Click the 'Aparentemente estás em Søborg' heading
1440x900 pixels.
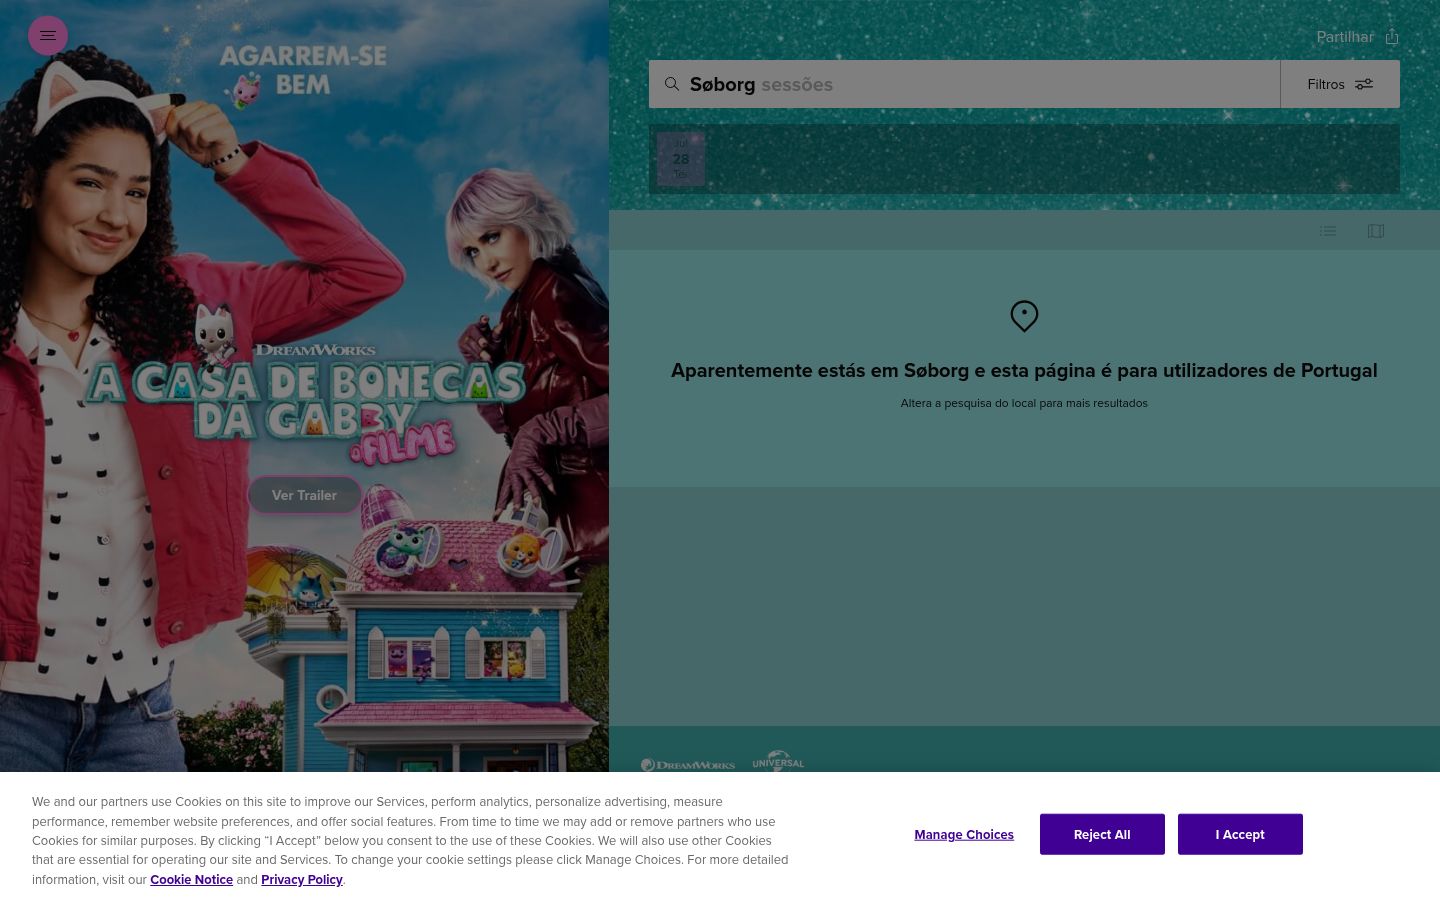[x=1024, y=370]
